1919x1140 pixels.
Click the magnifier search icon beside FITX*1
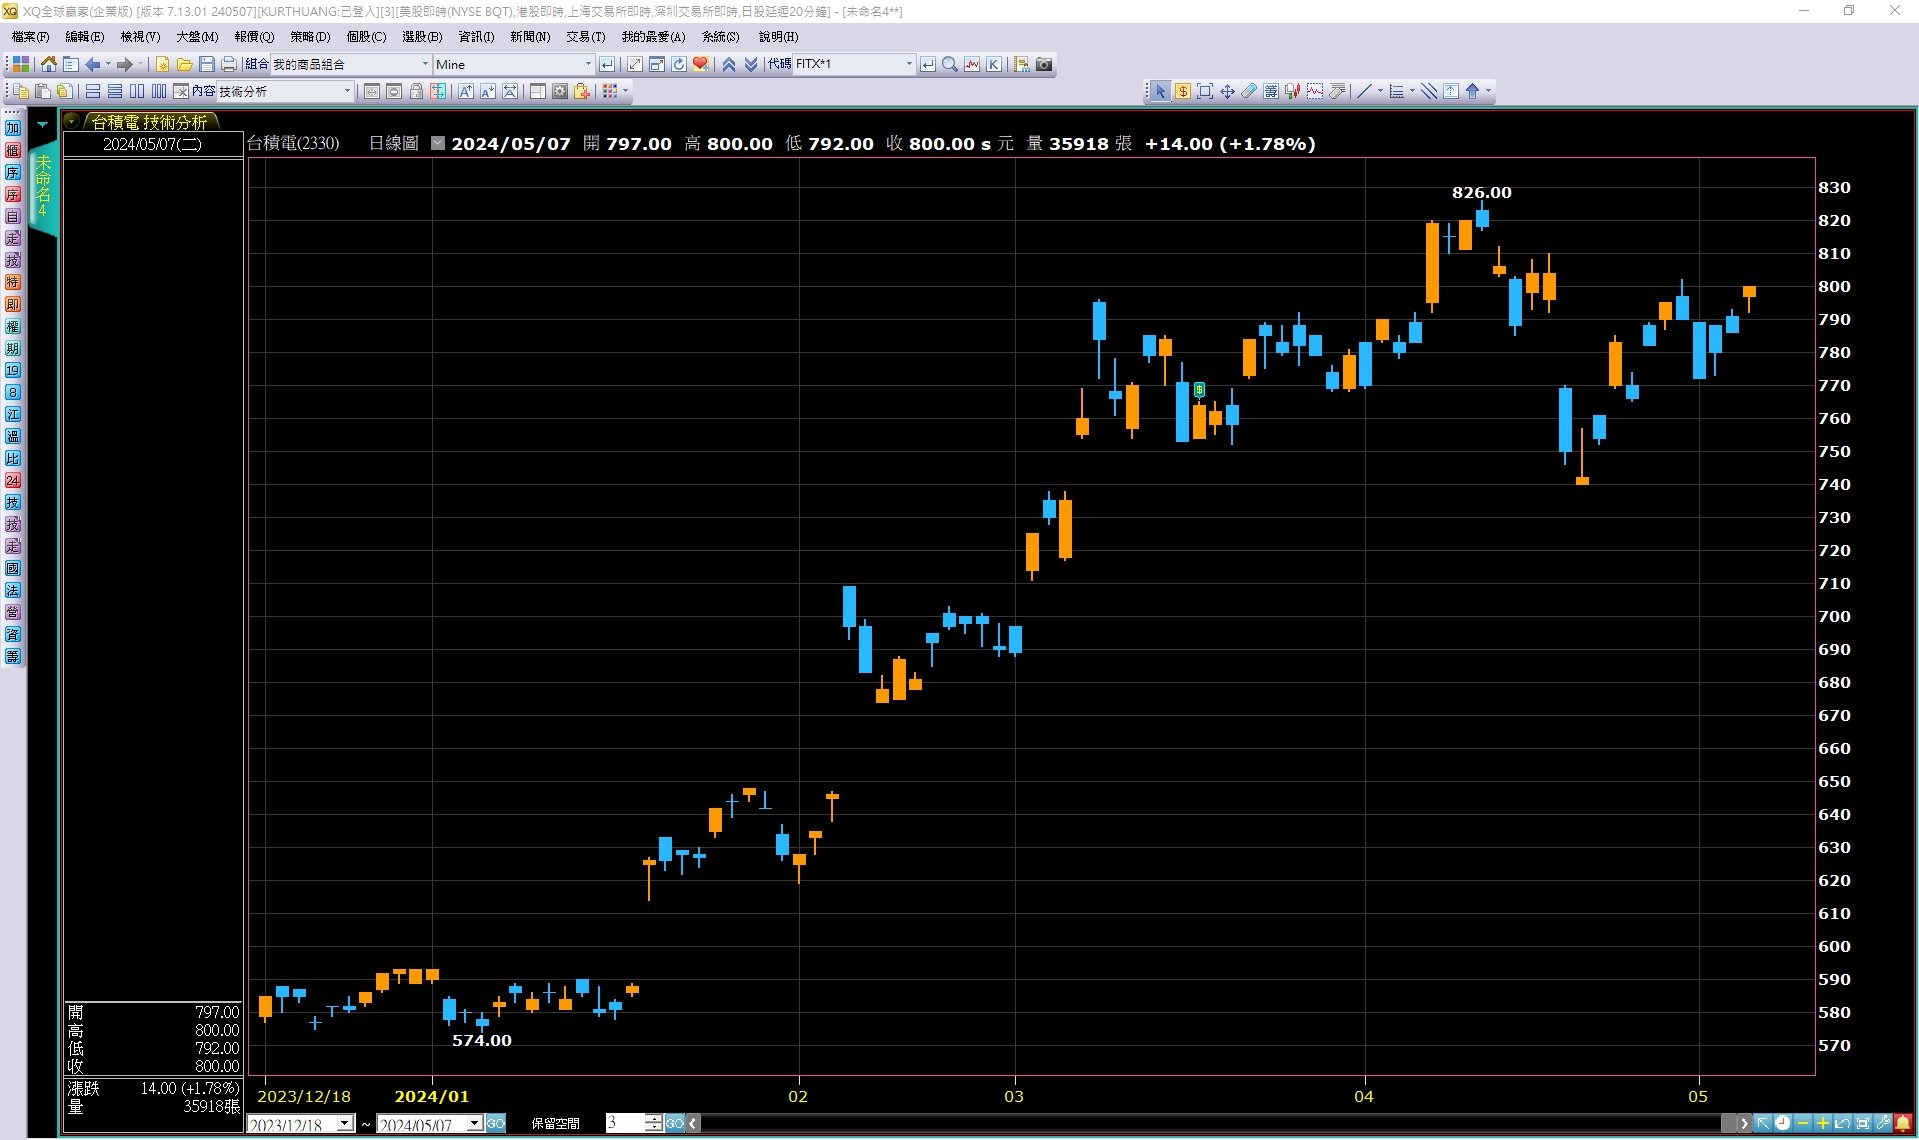pyautogui.click(x=950, y=64)
